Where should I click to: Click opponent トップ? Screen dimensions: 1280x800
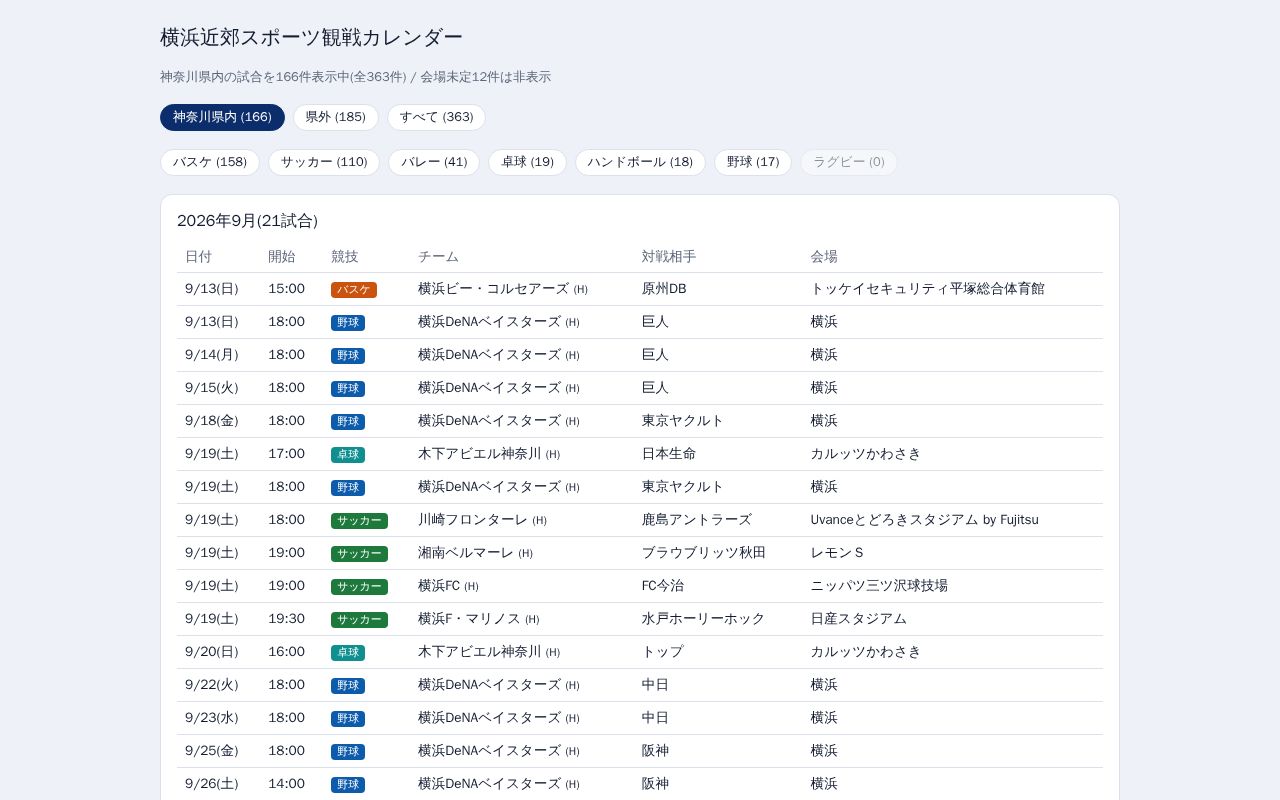[662, 652]
